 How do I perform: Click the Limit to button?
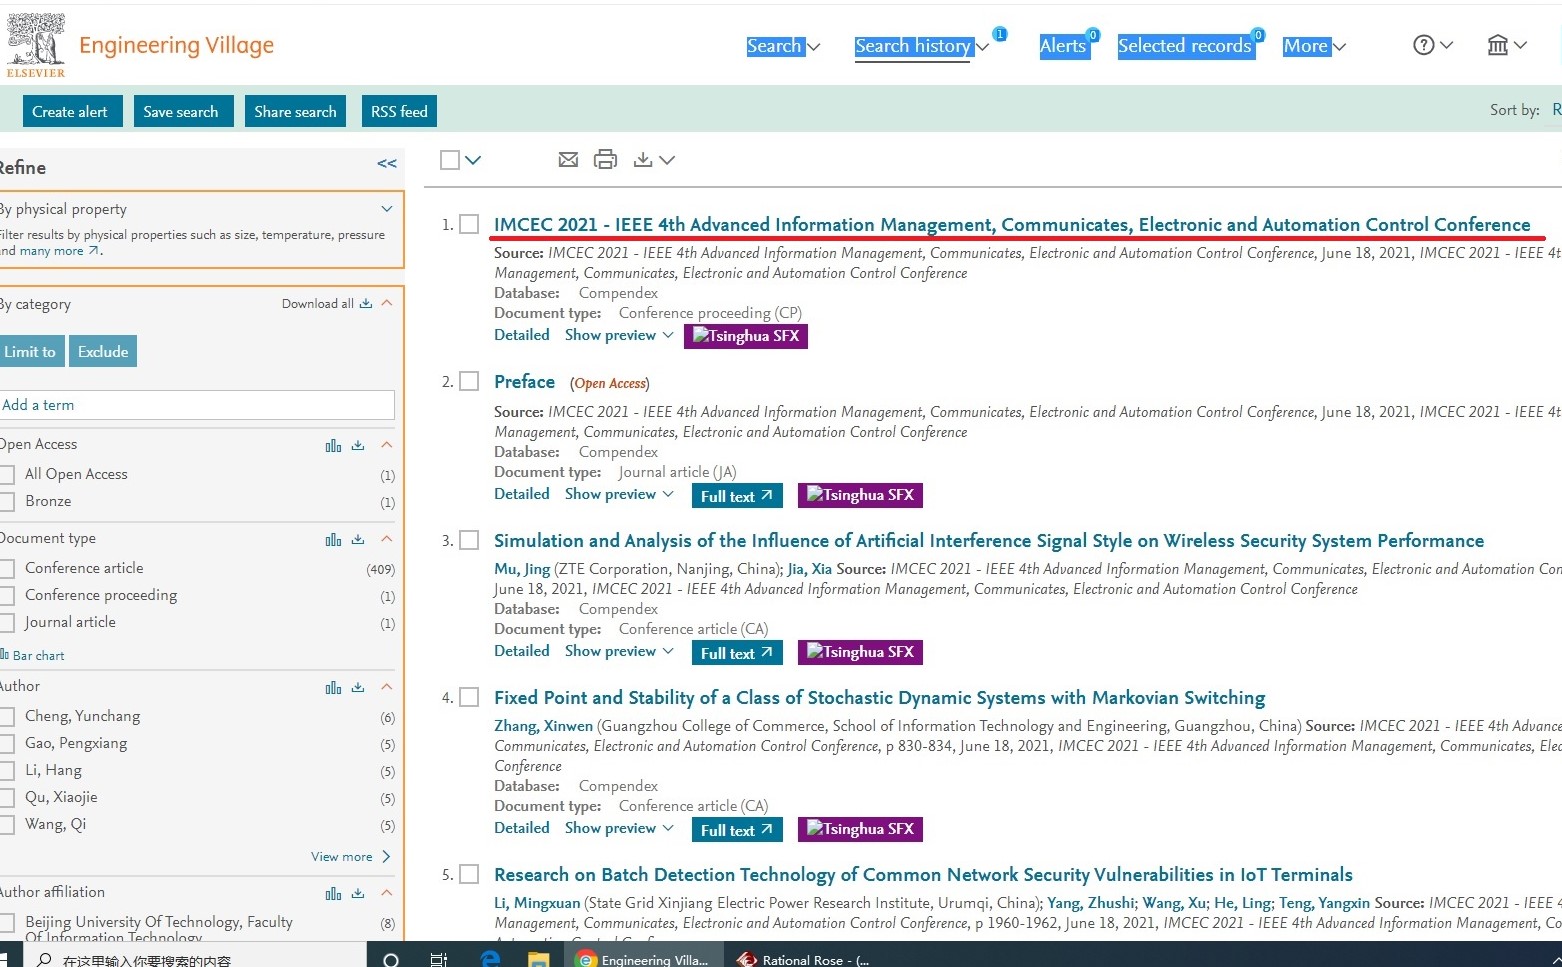point(30,351)
